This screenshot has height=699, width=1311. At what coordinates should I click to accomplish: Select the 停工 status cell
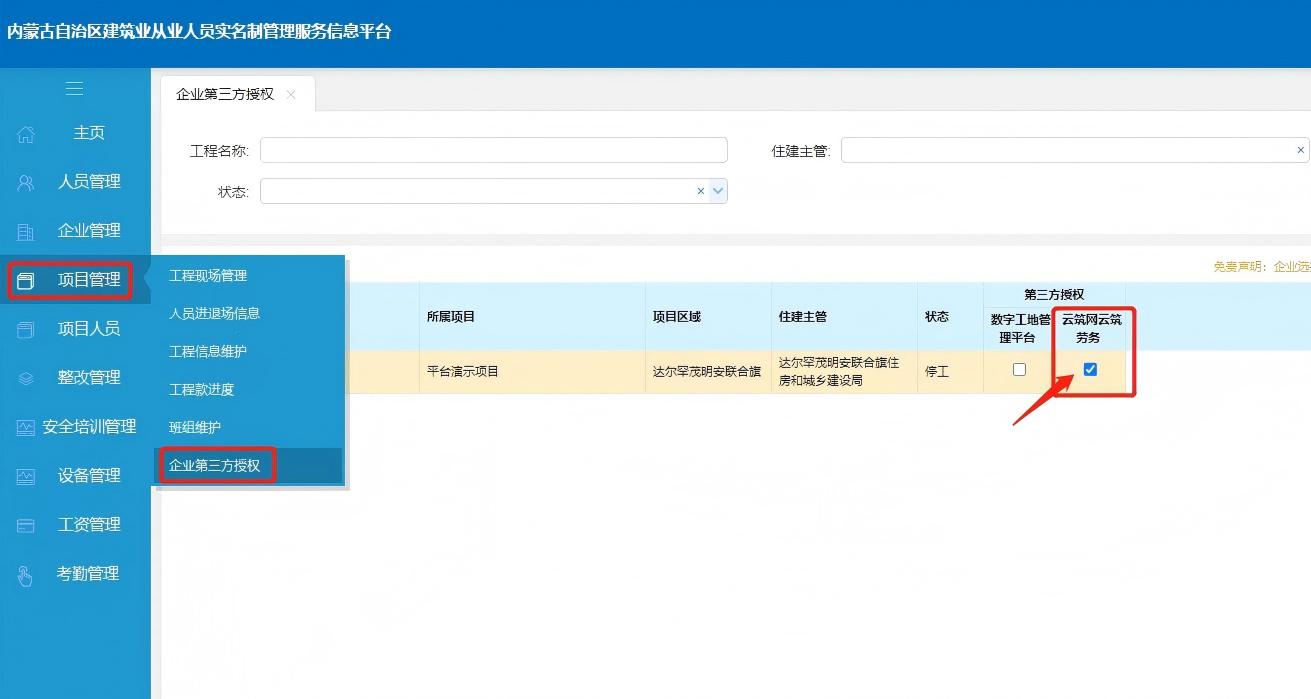[x=950, y=372]
